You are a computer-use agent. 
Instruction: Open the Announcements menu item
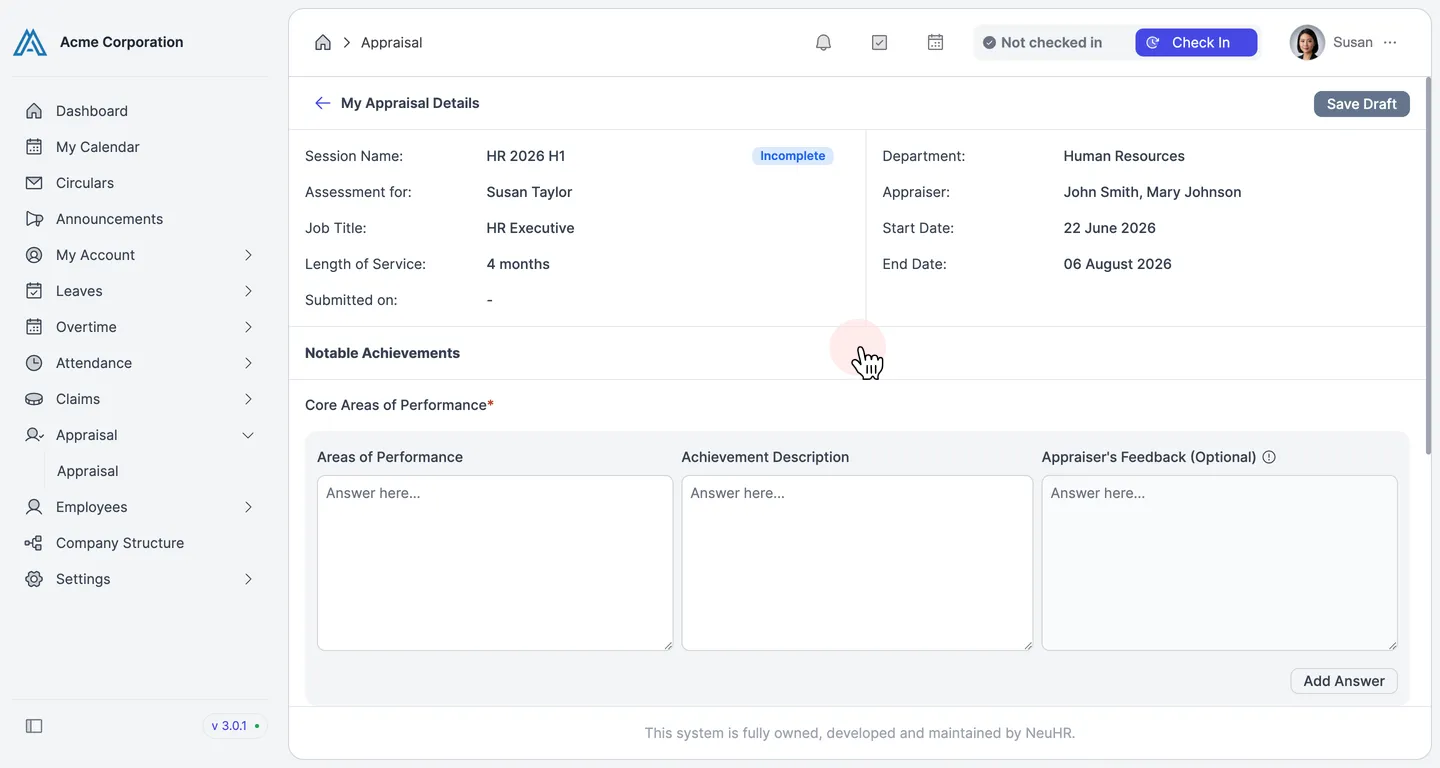coord(140,219)
